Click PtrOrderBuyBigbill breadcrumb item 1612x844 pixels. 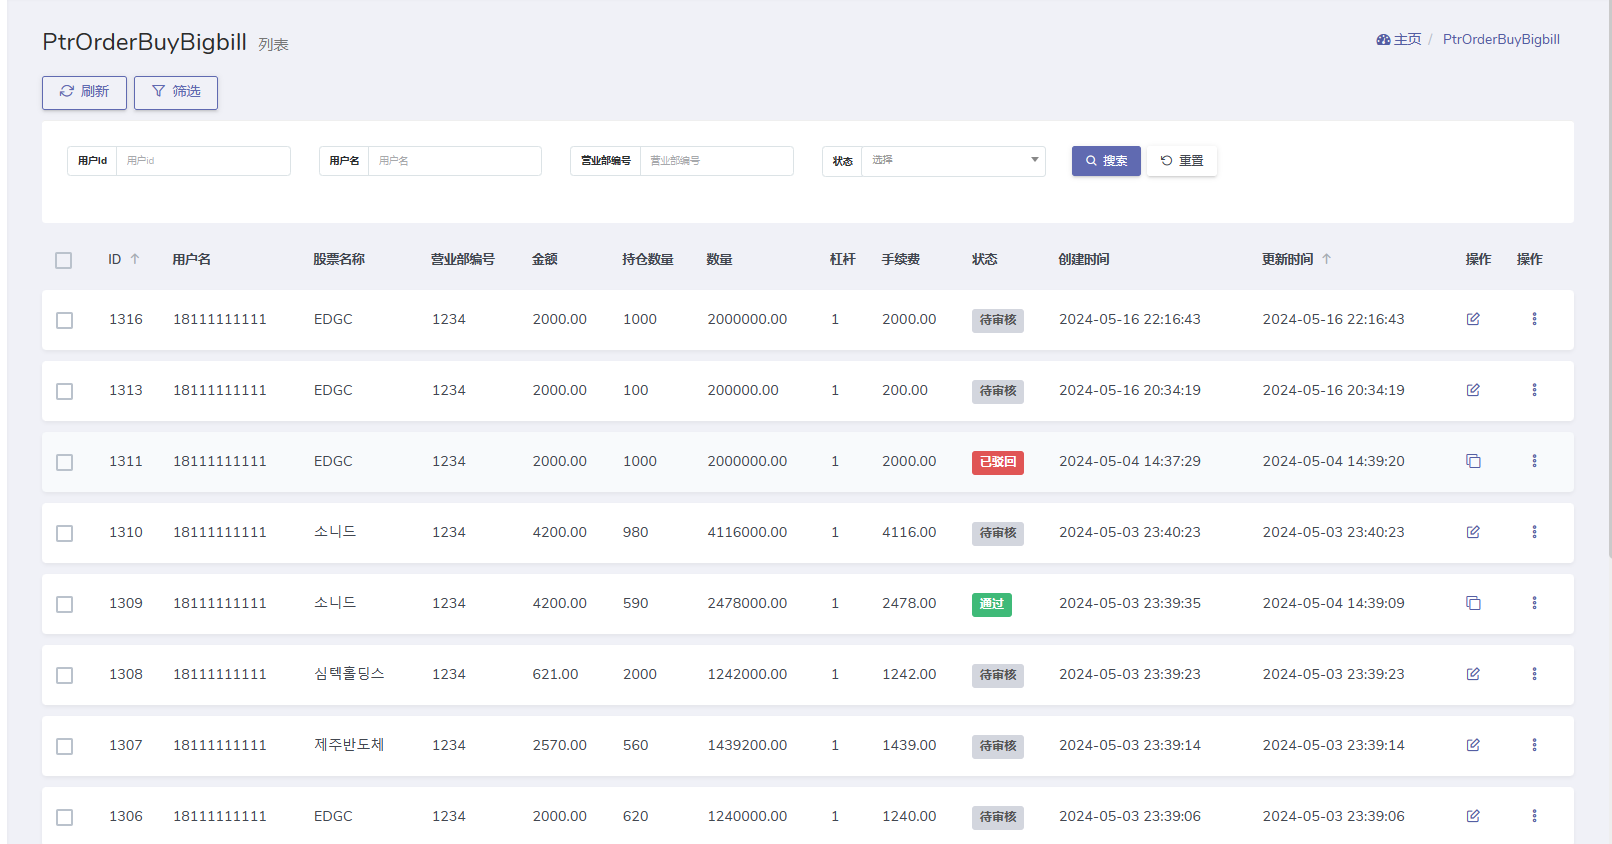click(x=1500, y=40)
